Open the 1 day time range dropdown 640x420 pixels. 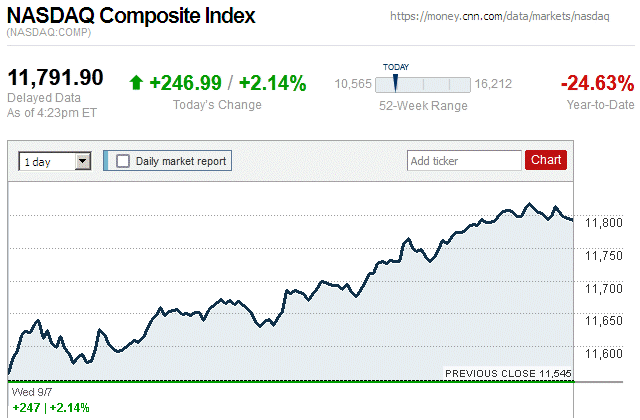pos(47,160)
